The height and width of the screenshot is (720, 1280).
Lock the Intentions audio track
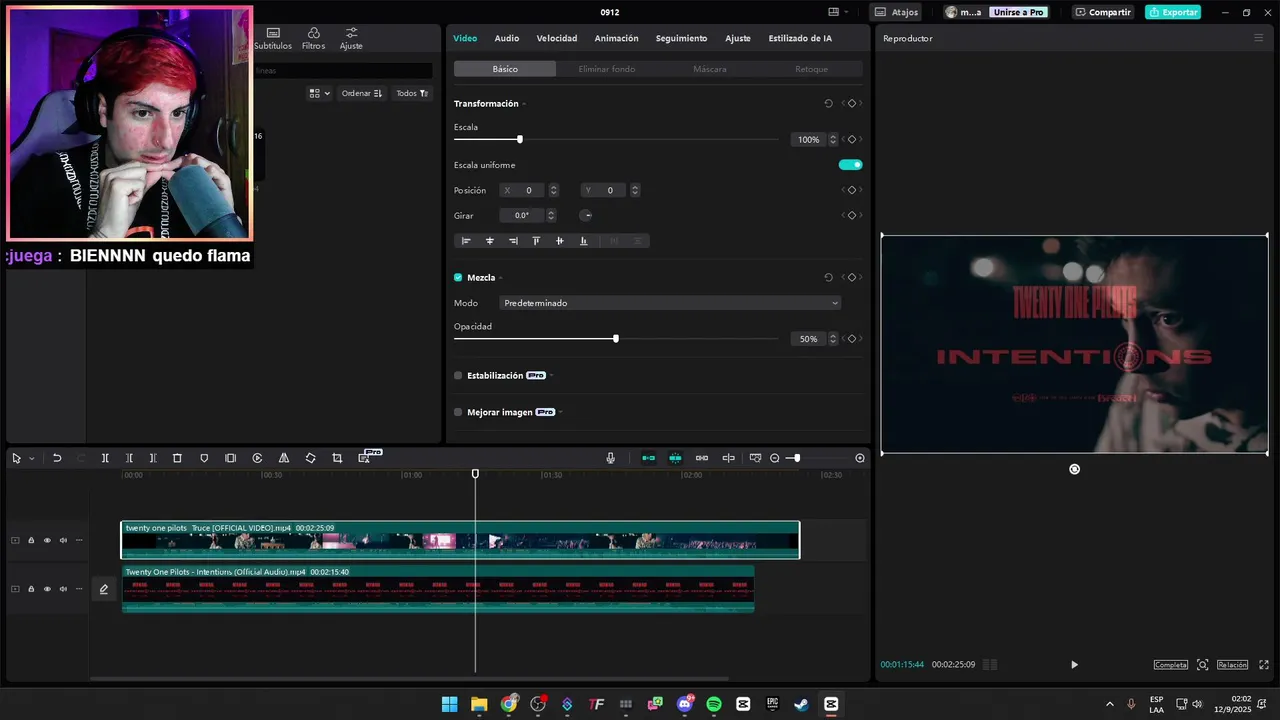pyautogui.click(x=31, y=589)
